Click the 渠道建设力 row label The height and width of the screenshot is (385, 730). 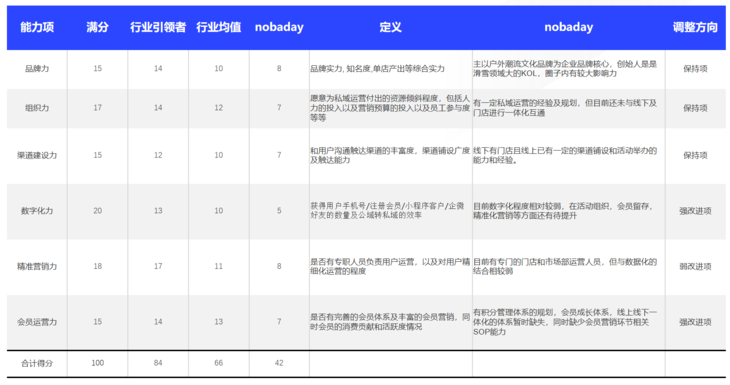pyautogui.click(x=37, y=155)
